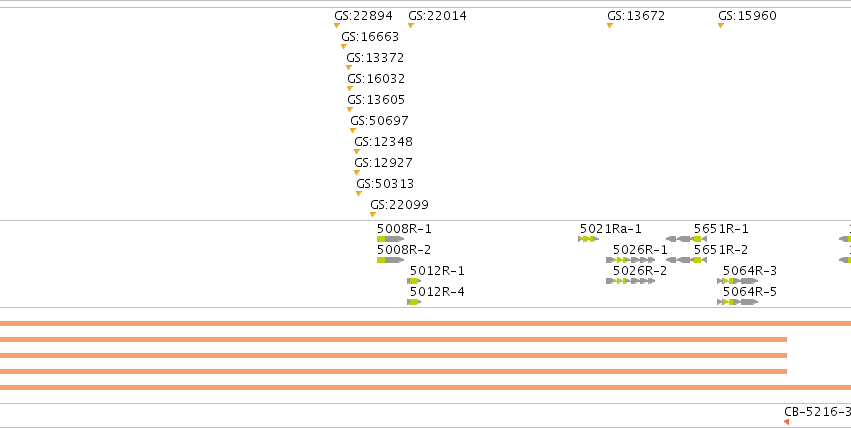Click the 5064R-3 transcript label
The image size is (851, 428).
pyautogui.click(x=750, y=271)
